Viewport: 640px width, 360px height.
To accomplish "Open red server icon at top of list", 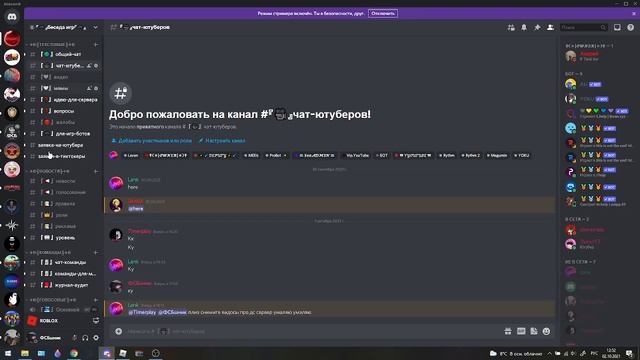I will point(12,39).
